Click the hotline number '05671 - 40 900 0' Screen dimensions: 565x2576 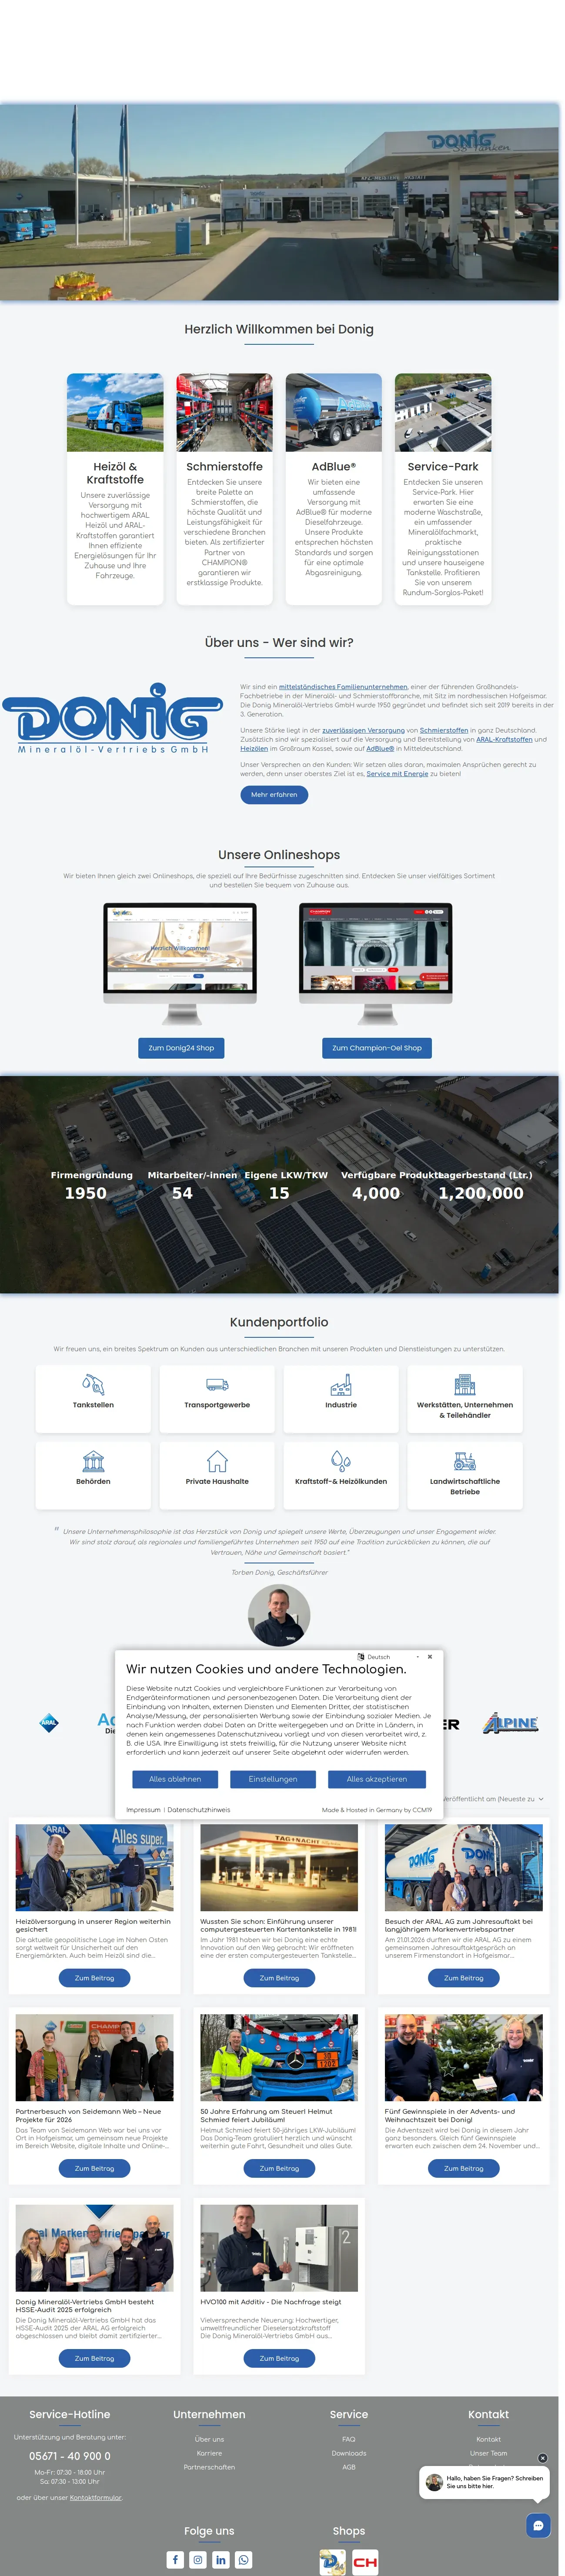(70, 2456)
